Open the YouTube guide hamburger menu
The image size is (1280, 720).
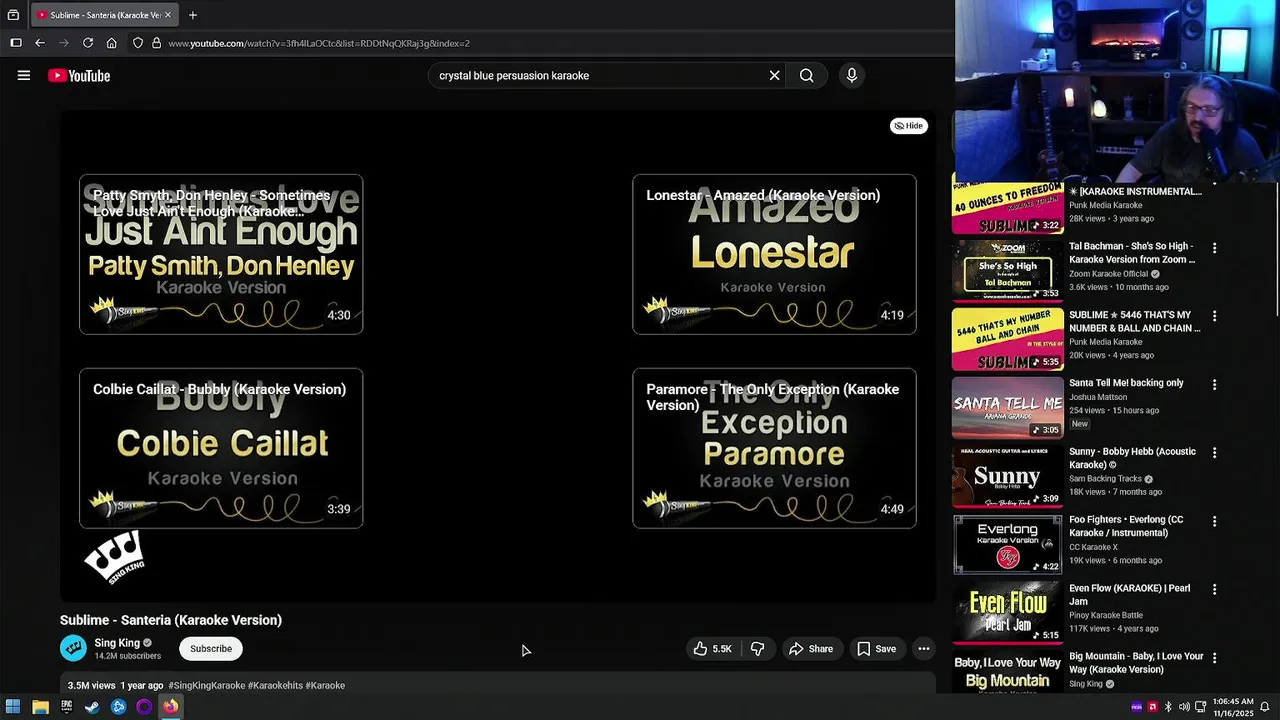[x=24, y=75]
